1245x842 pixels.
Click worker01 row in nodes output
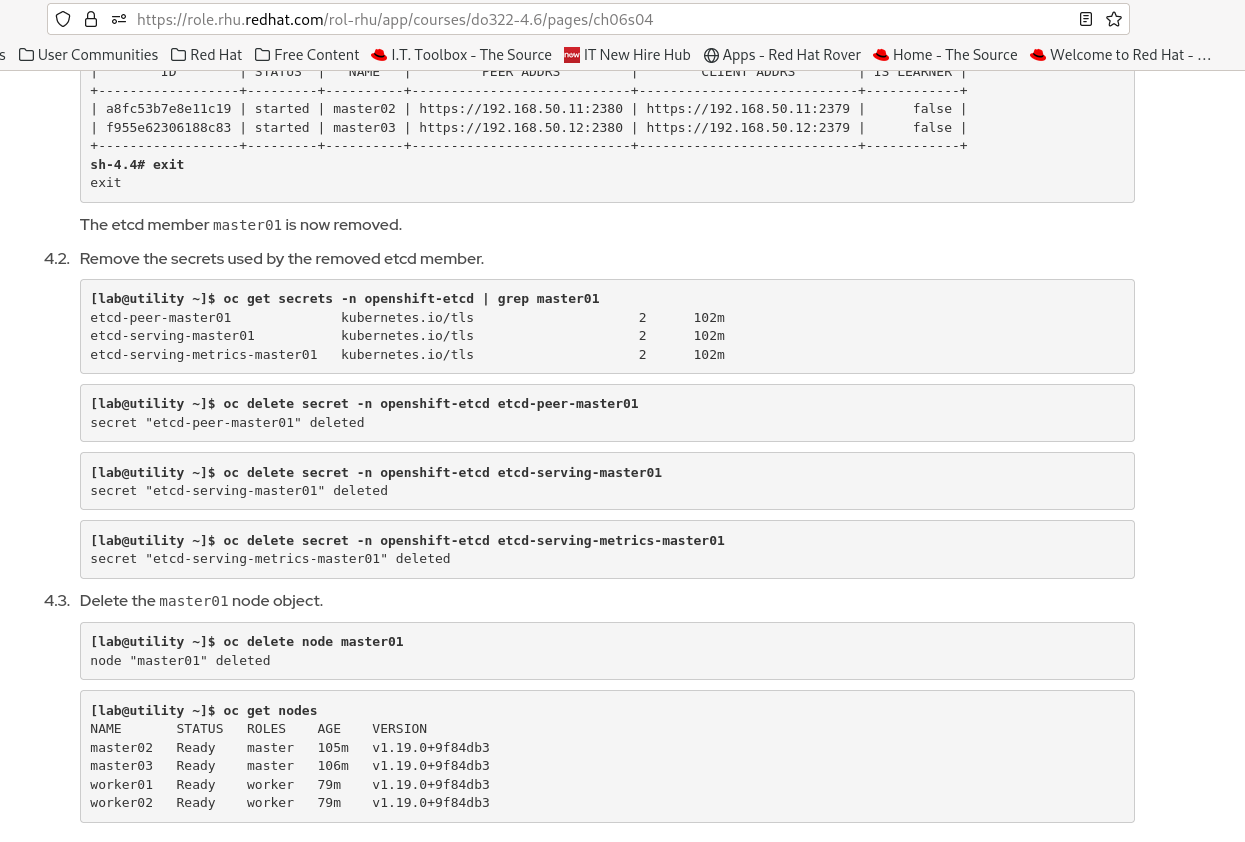[x=290, y=785]
